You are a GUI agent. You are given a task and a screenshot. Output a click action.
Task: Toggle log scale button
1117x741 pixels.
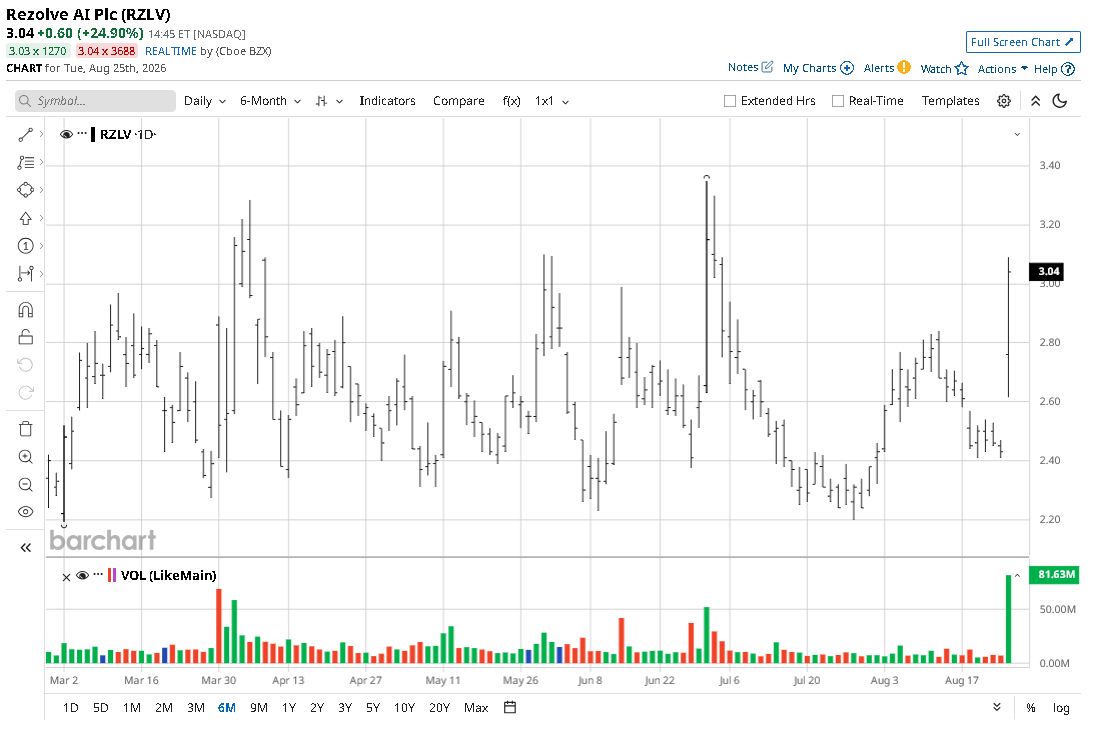coord(1061,708)
